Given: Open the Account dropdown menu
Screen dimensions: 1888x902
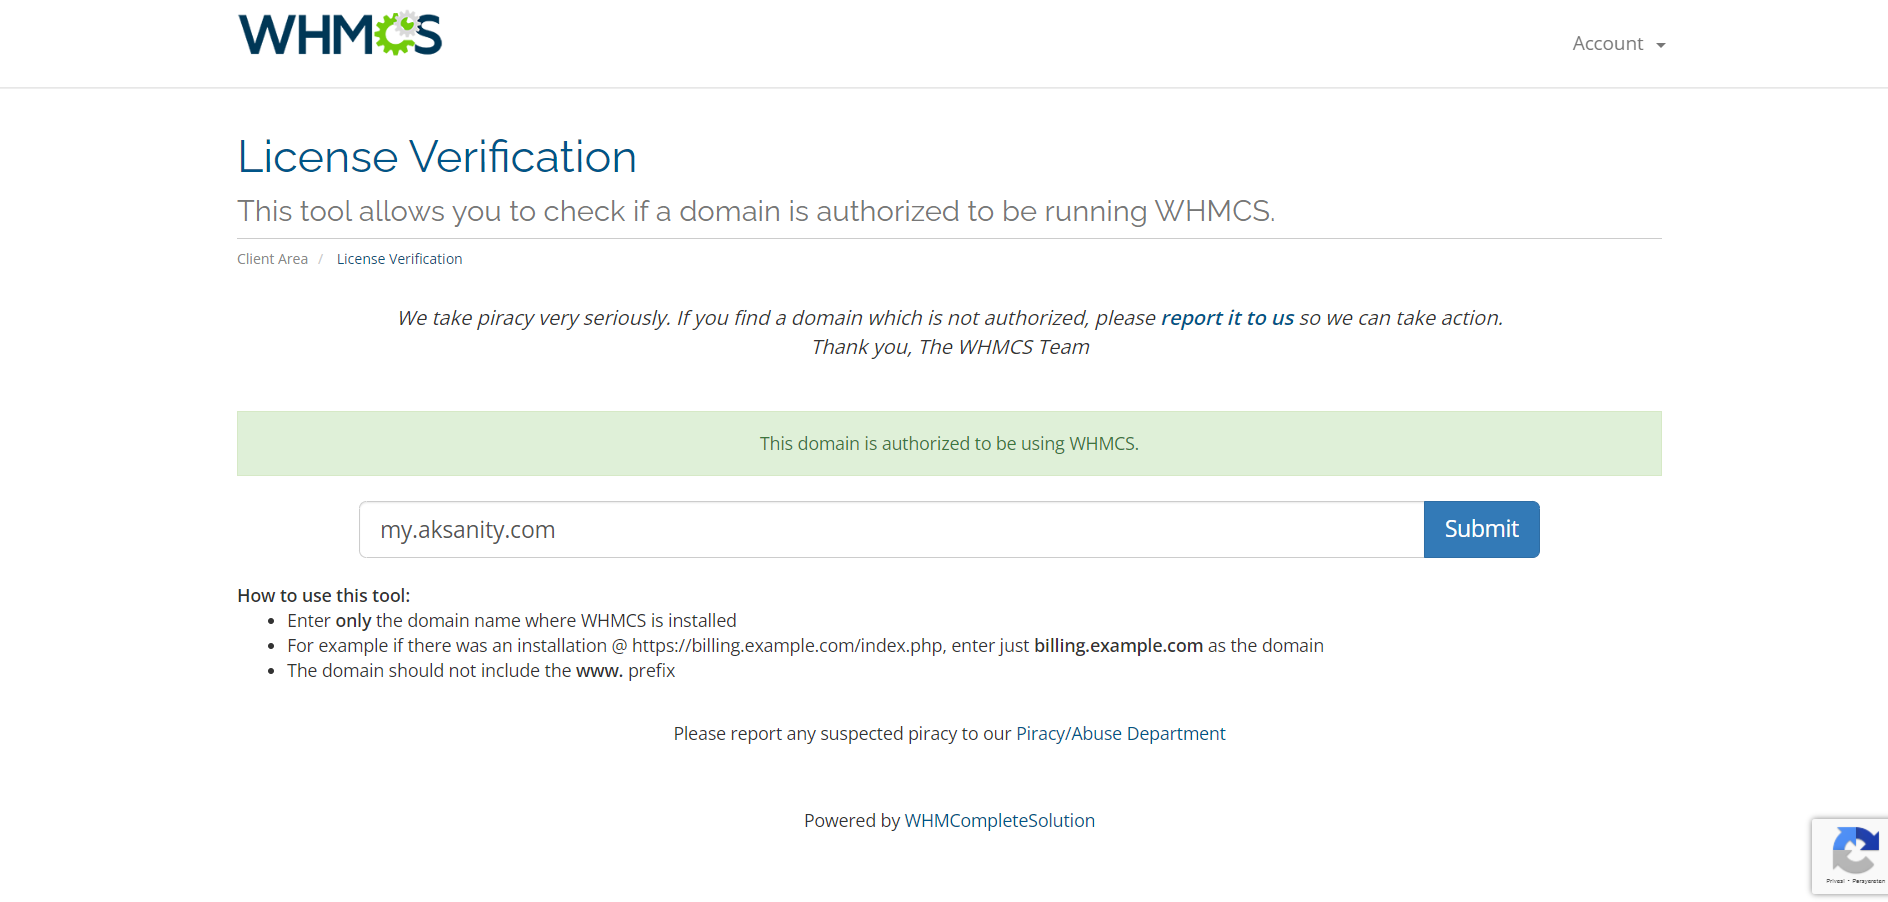Looking at the screenshot, I should click(x=1618, y=44).
